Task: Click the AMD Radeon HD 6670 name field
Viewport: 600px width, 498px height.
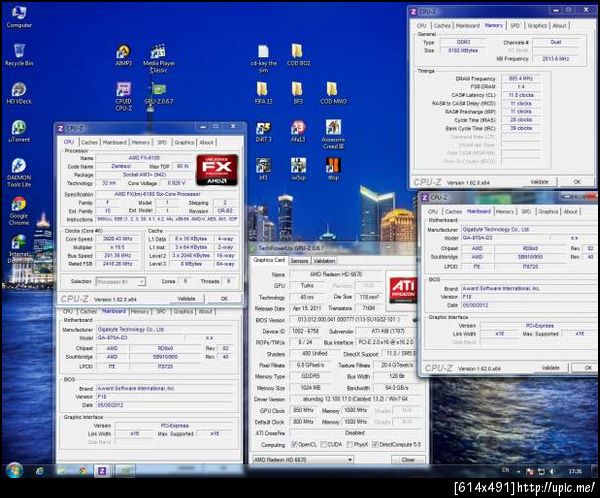Action: [x=336, y=274]
